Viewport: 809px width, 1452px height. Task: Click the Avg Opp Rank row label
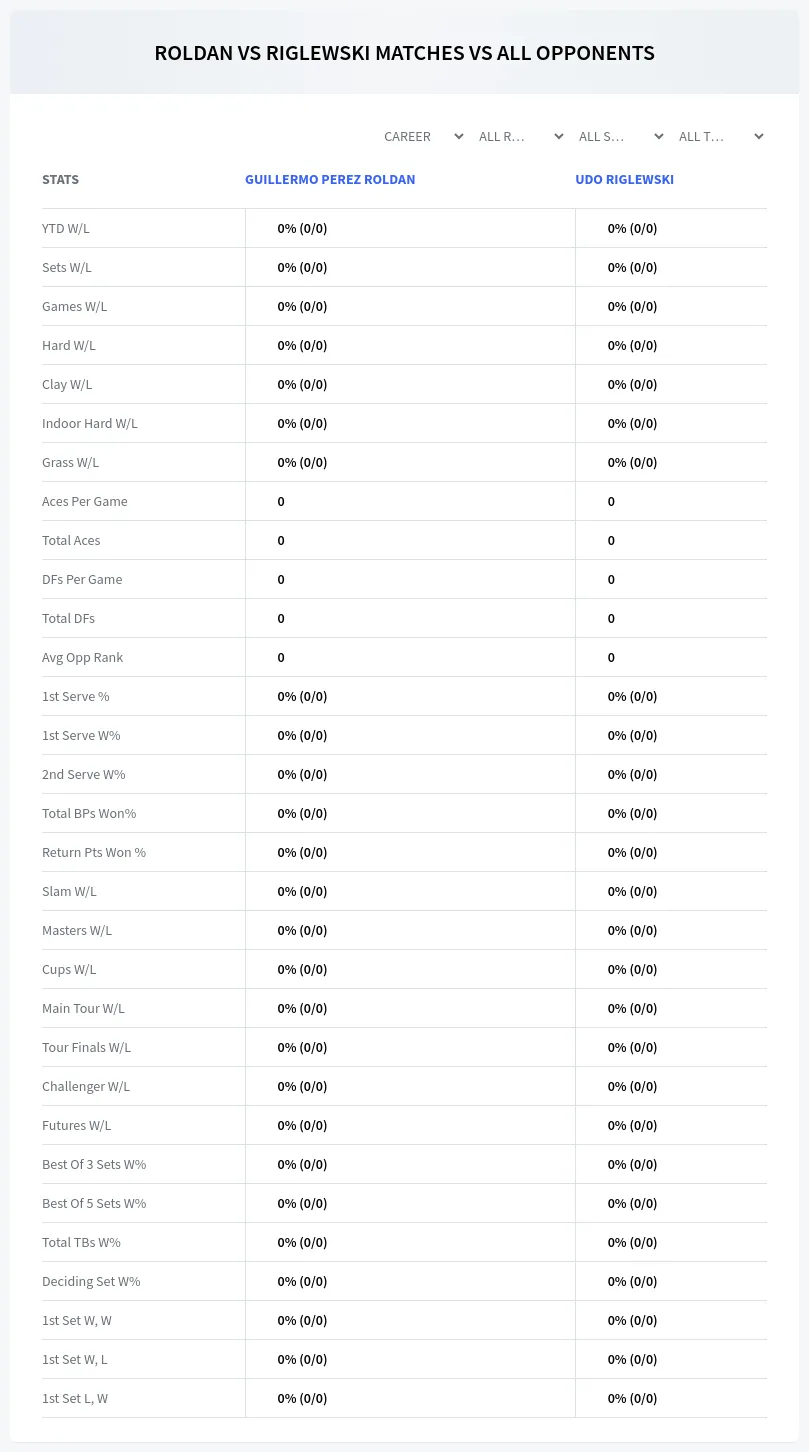83,657
